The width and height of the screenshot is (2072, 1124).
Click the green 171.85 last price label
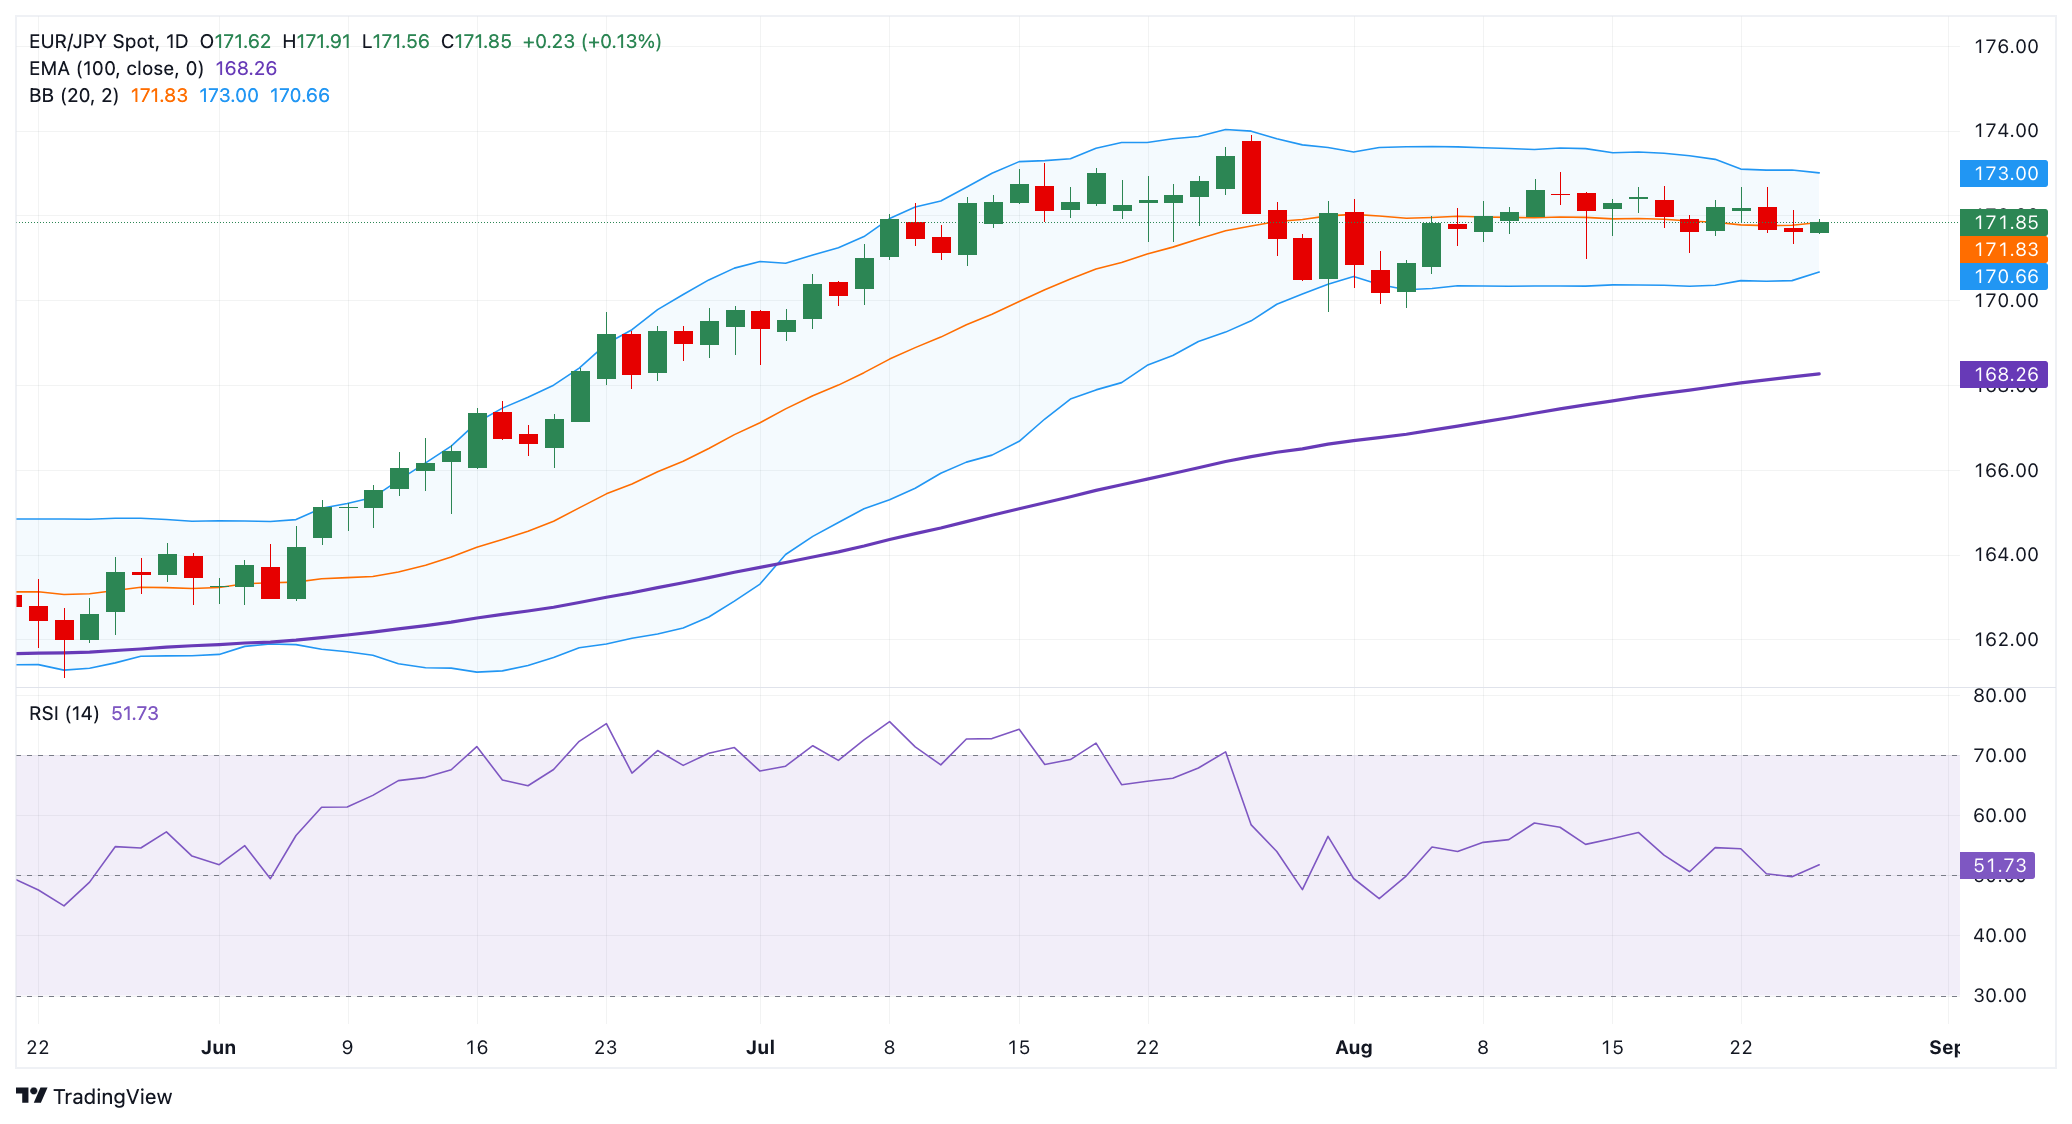click(2004, 222)
